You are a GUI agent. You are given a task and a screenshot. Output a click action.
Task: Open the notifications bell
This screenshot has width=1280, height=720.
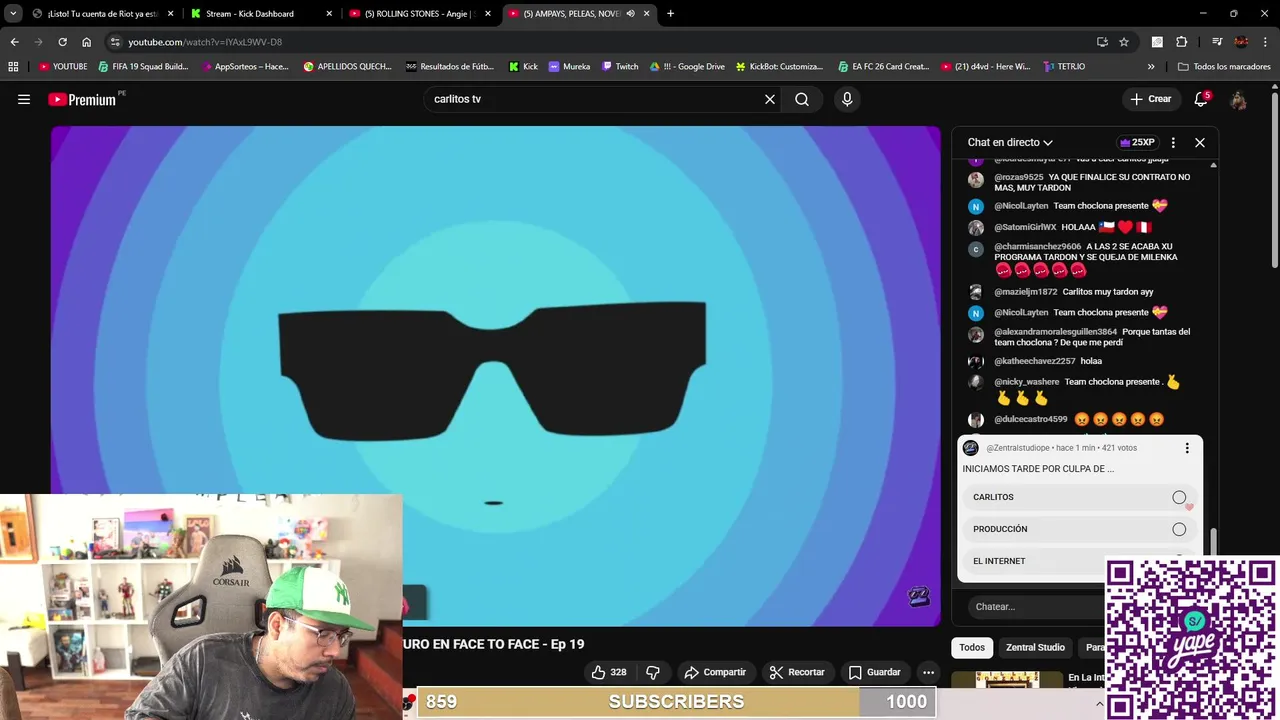tap(1201, 99)
